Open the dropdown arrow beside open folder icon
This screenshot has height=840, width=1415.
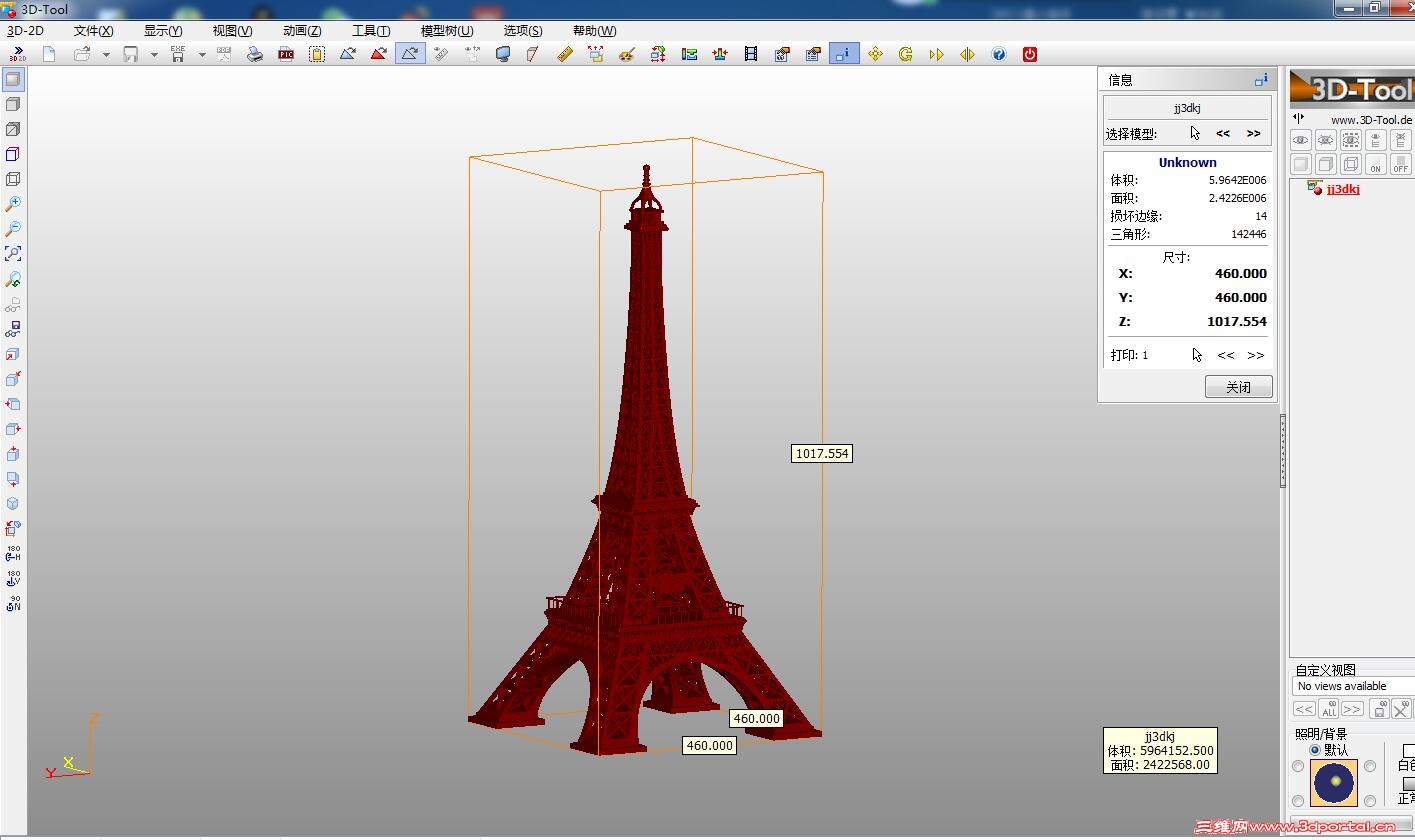point(106,55)
